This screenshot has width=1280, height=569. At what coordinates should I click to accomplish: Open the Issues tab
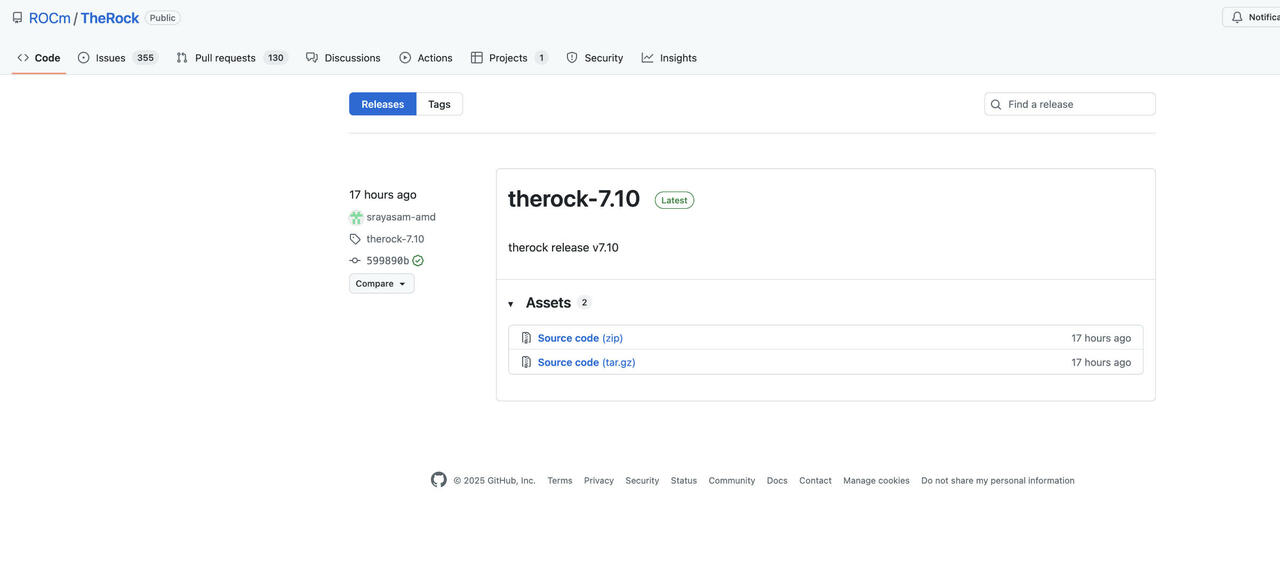pos(110,58)
